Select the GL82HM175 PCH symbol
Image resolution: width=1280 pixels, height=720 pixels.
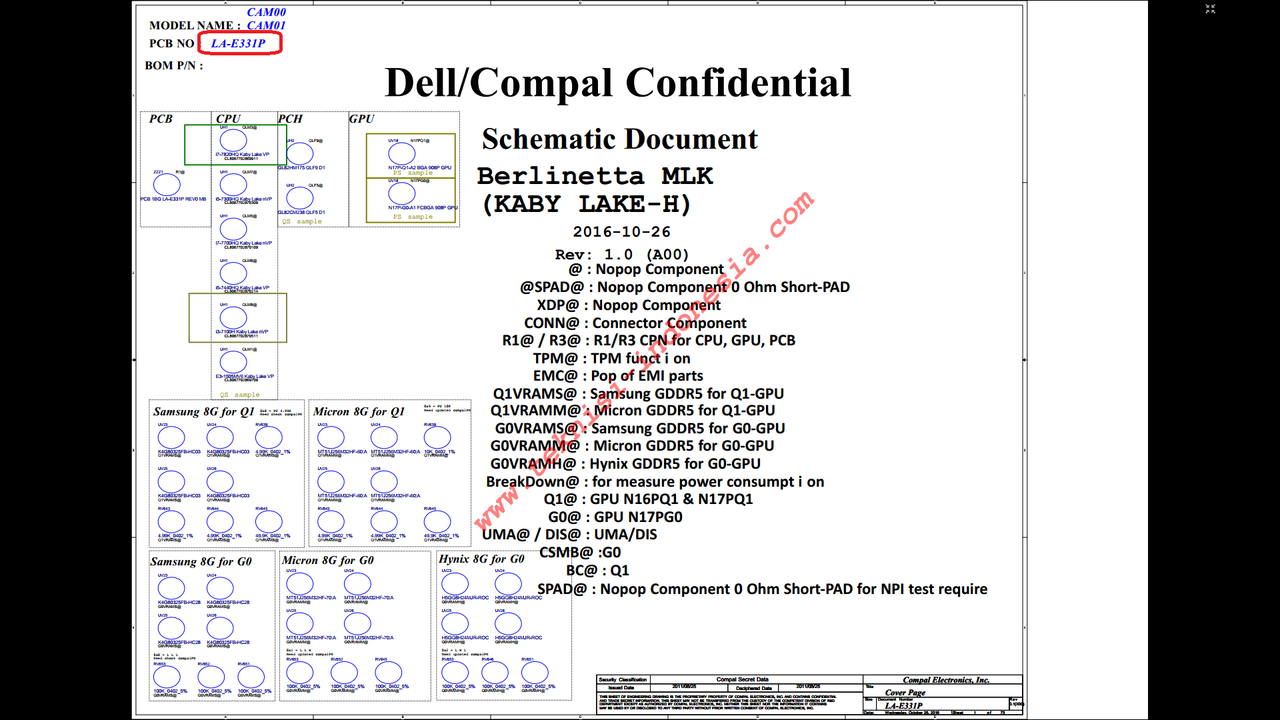301,154
